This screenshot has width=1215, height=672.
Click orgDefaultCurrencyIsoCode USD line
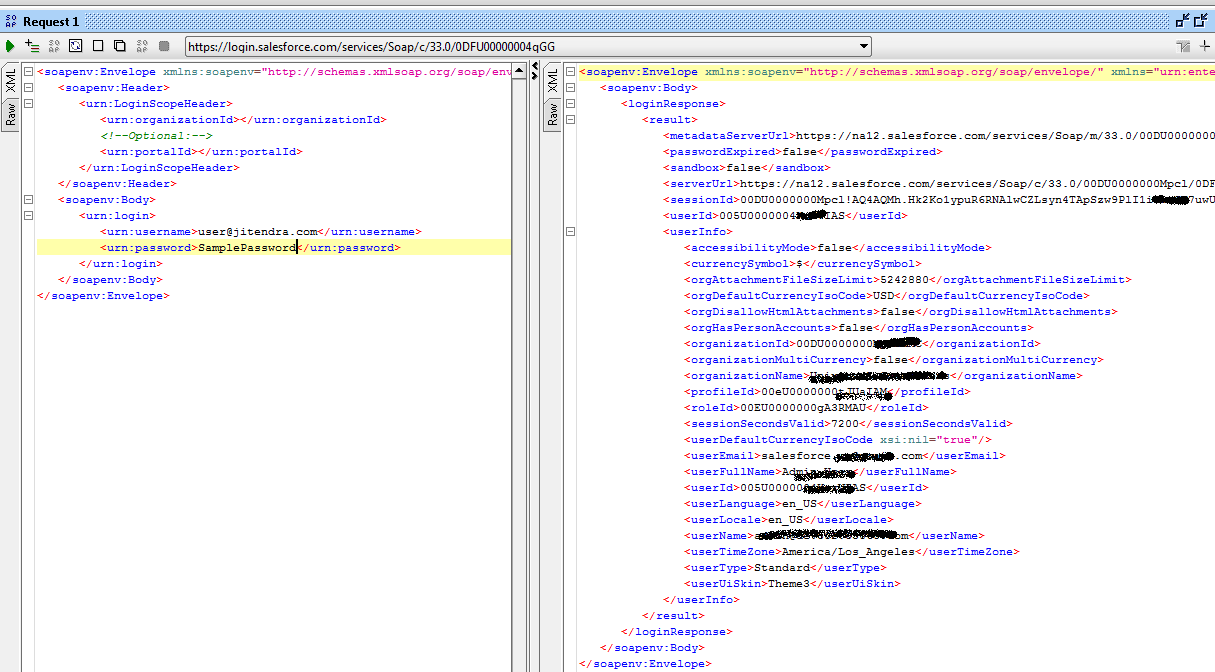click(x=887, y=296)
